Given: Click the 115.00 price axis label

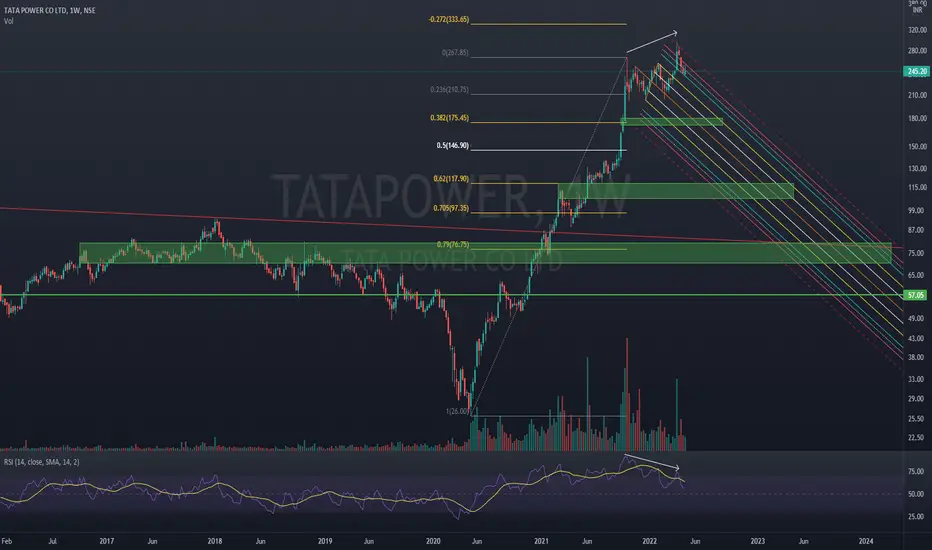Looking at the screenshot, I should tap(917, 187).
